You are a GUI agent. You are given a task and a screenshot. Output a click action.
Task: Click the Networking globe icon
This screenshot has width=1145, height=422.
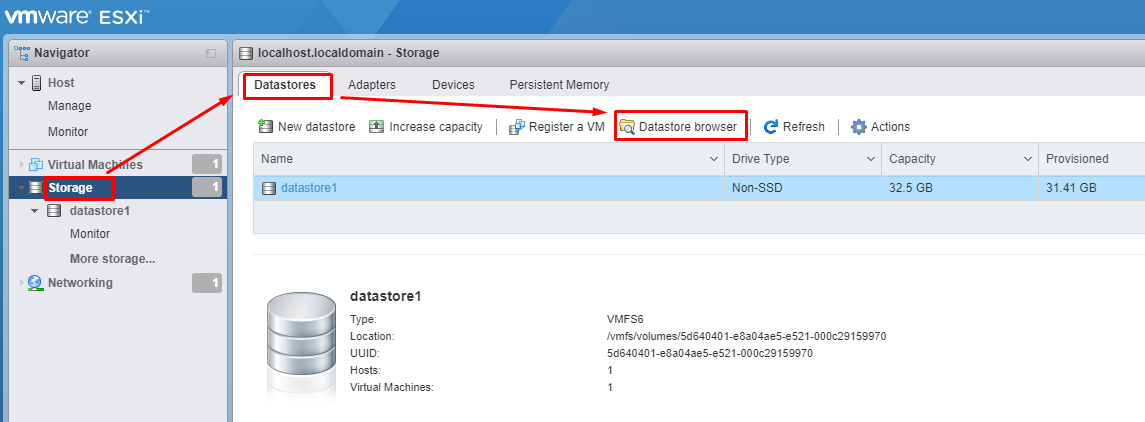click(x=36, y=283)
